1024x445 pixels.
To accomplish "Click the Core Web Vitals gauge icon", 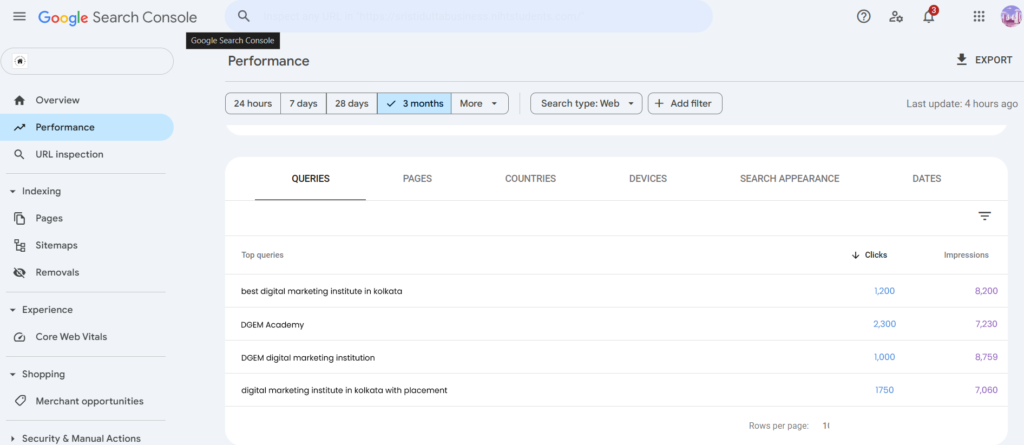I will click(20, 337).
